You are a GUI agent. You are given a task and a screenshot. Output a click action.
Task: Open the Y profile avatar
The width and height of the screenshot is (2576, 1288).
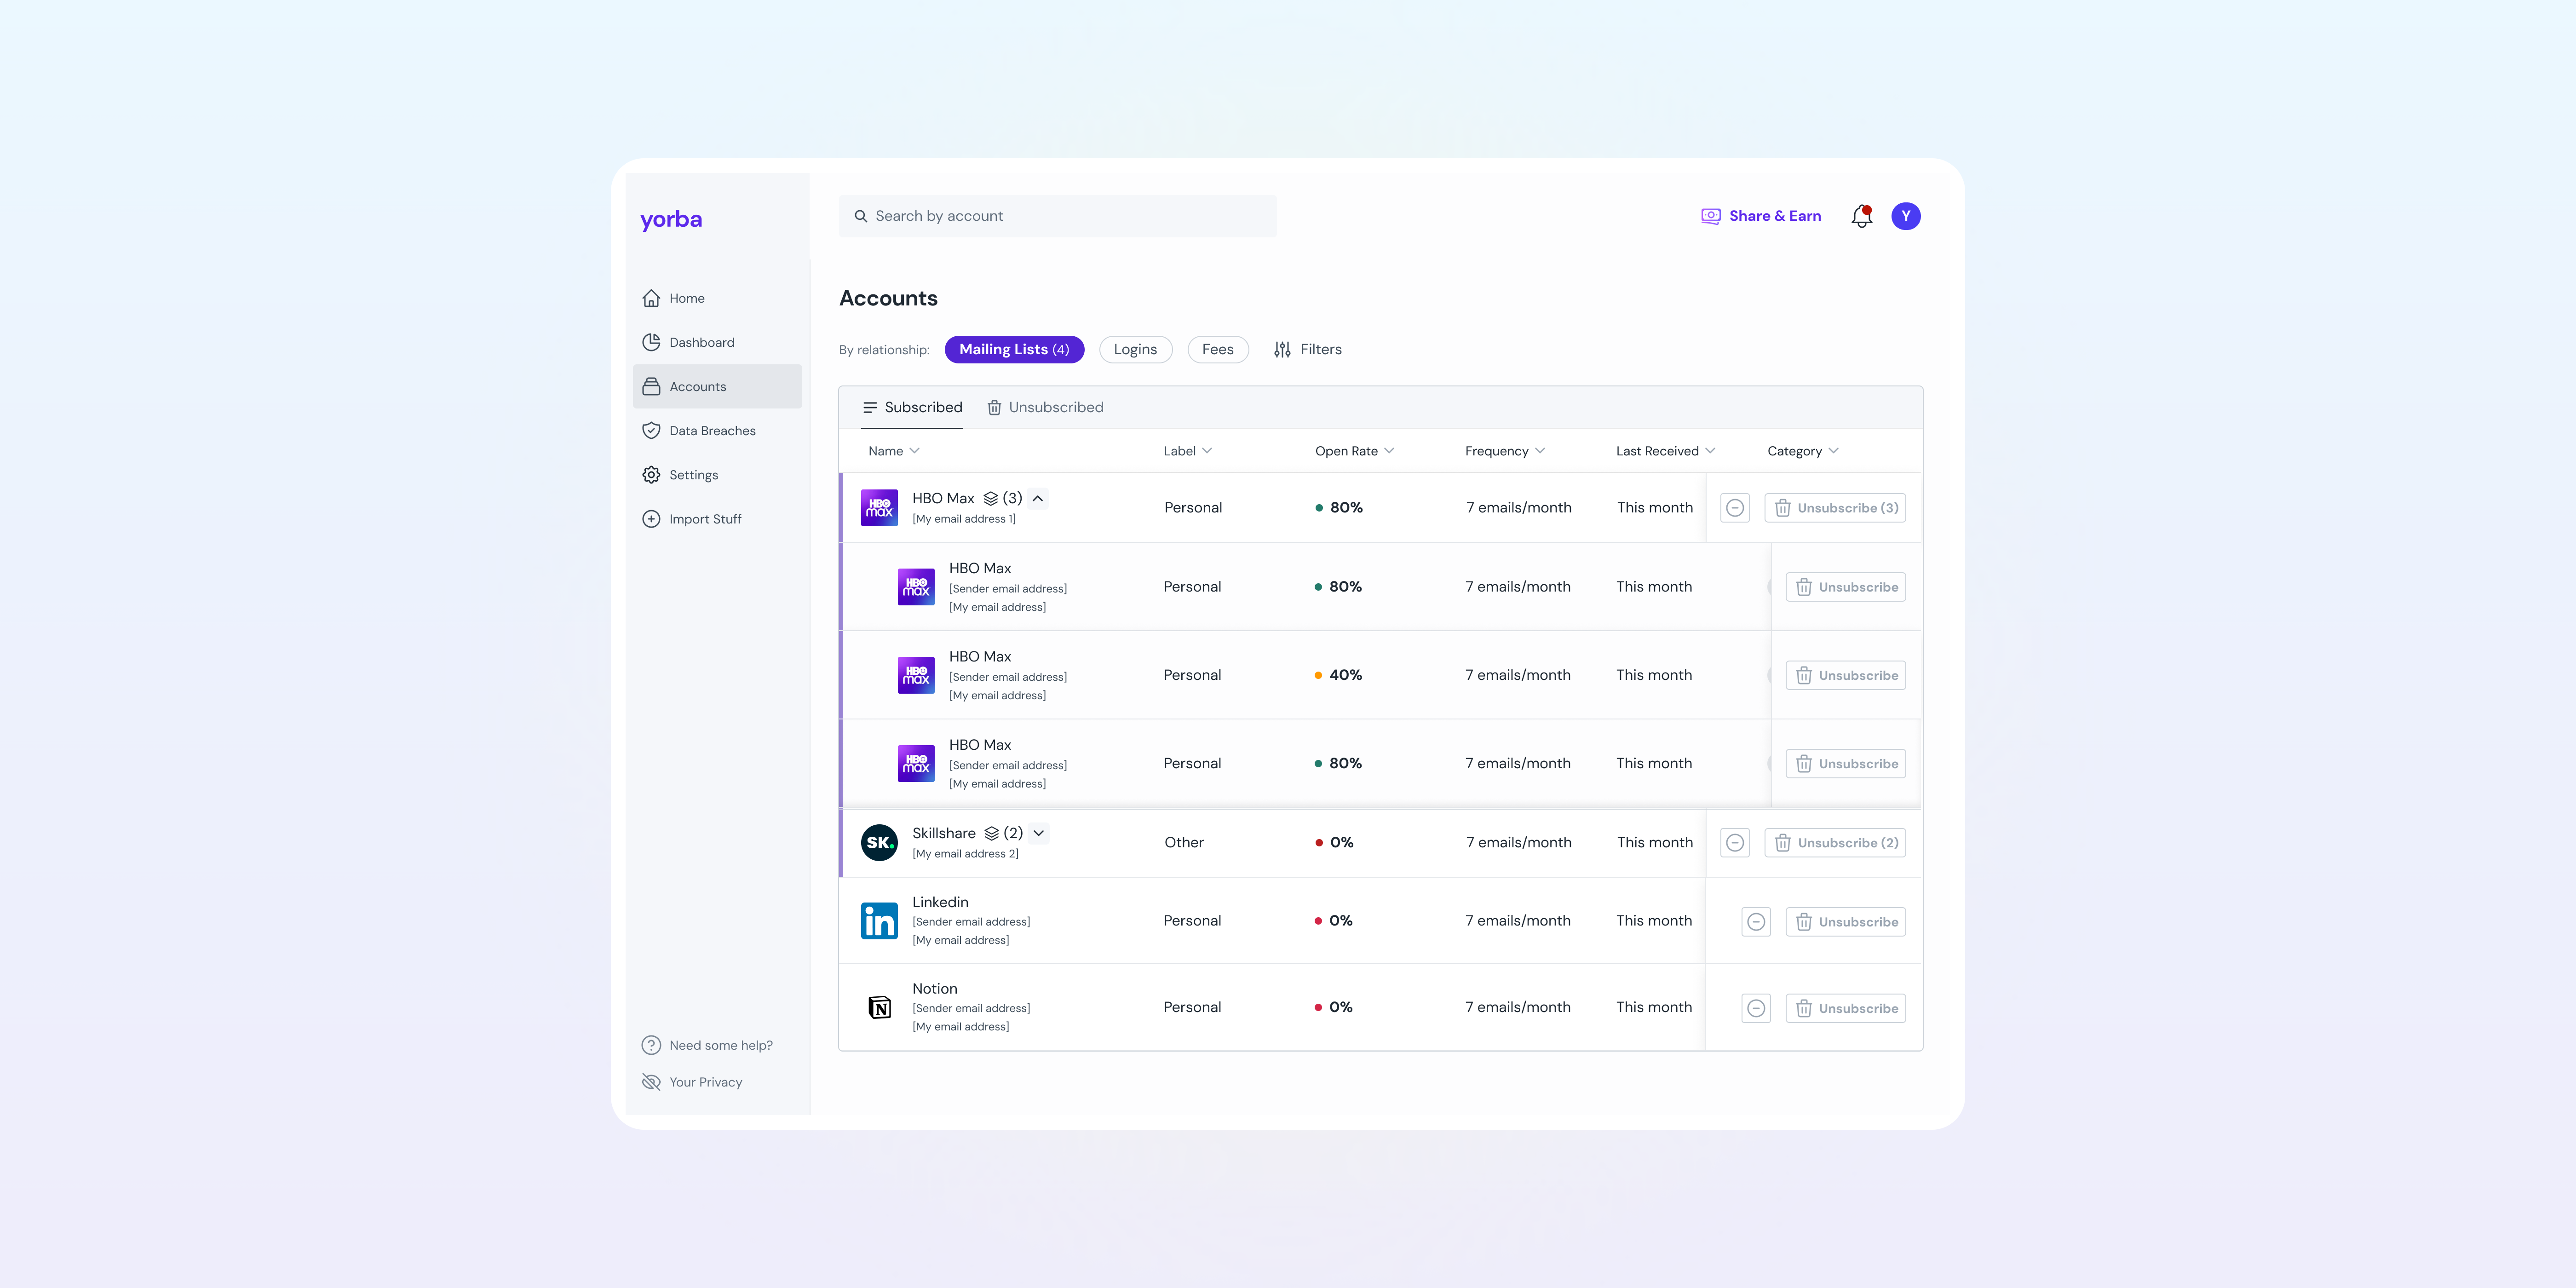[x=1906, y=216]
